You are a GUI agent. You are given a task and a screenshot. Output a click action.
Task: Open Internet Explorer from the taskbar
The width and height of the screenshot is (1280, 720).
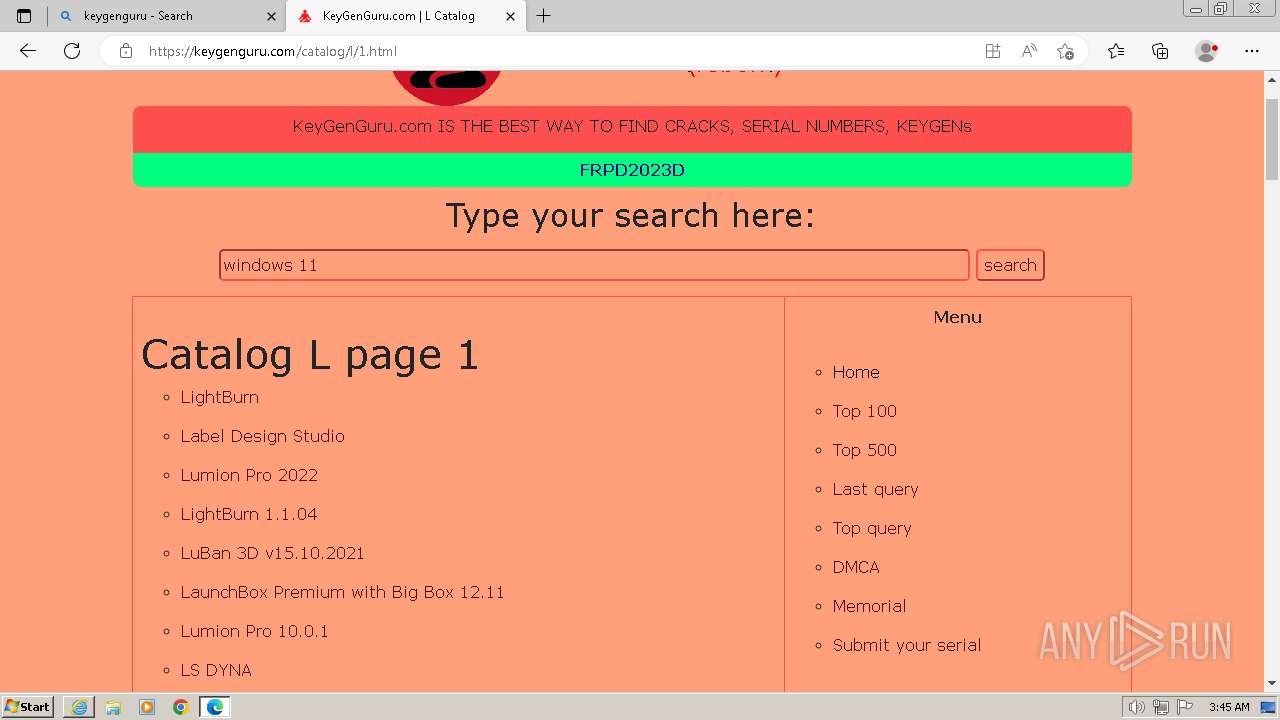[79, 707]
